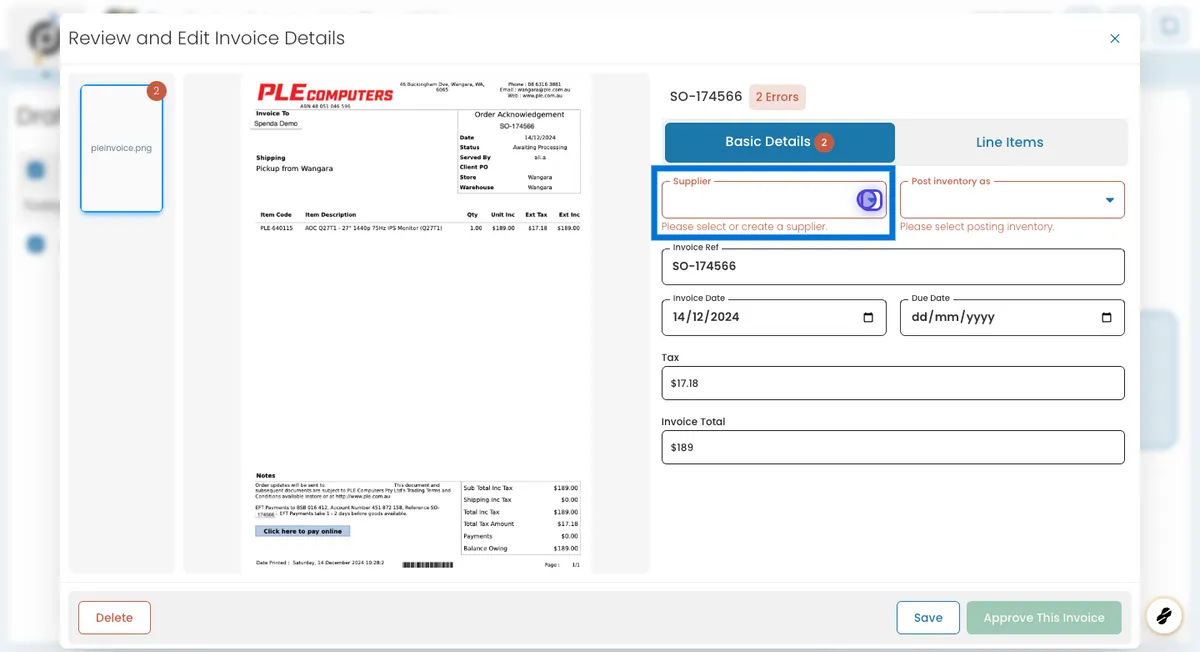This screenshot has height=652, width=1200.
Task: Click 'Please select posting inventory' error text
Action: (x=977, y=227)
